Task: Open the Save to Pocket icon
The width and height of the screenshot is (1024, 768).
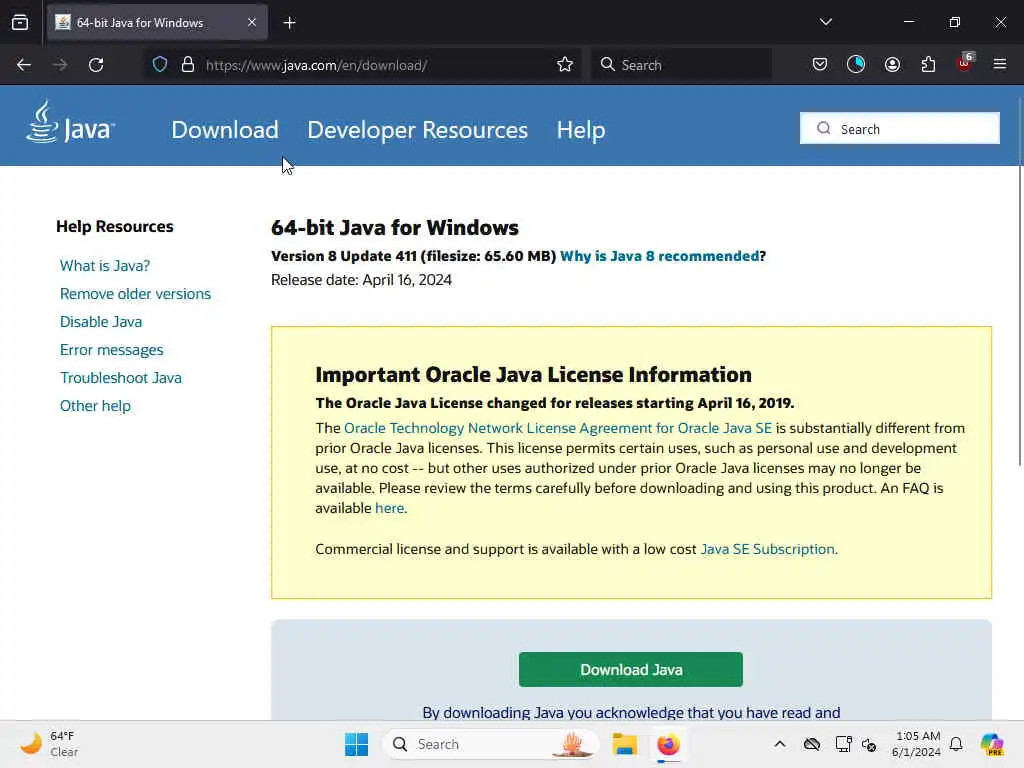Action: [820, 65]
